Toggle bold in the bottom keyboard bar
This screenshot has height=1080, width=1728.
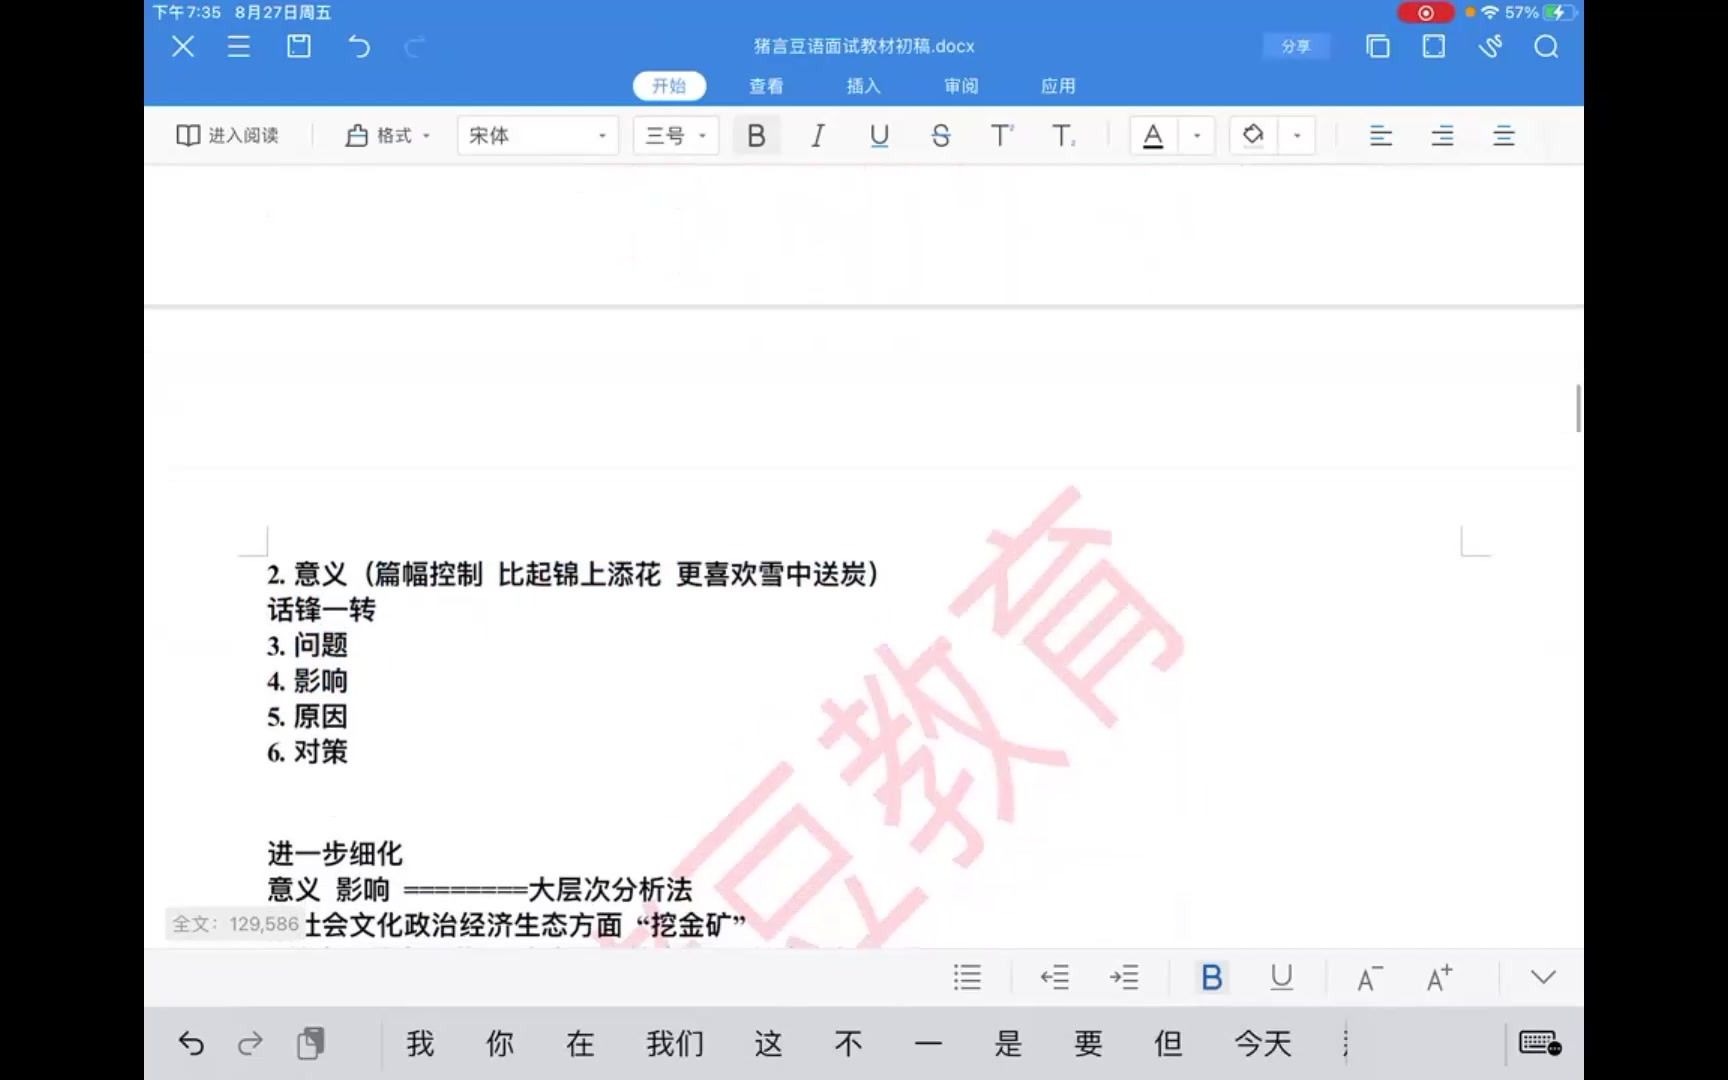click(x=1211, y=977)
